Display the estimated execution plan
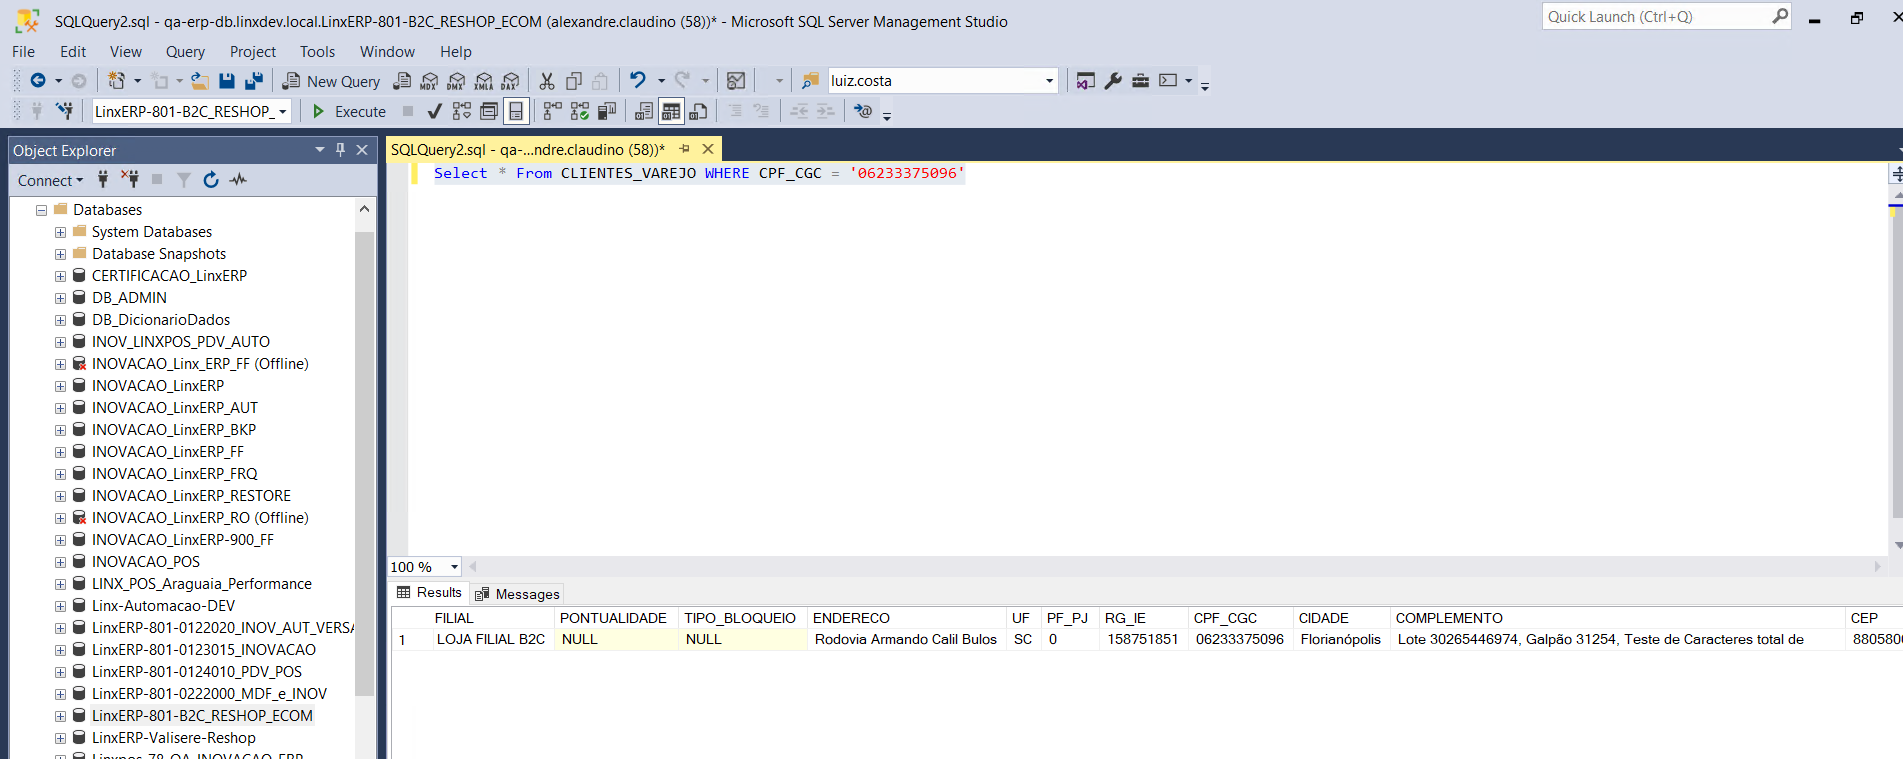1903x759 pixels. (x=461, y=111)
